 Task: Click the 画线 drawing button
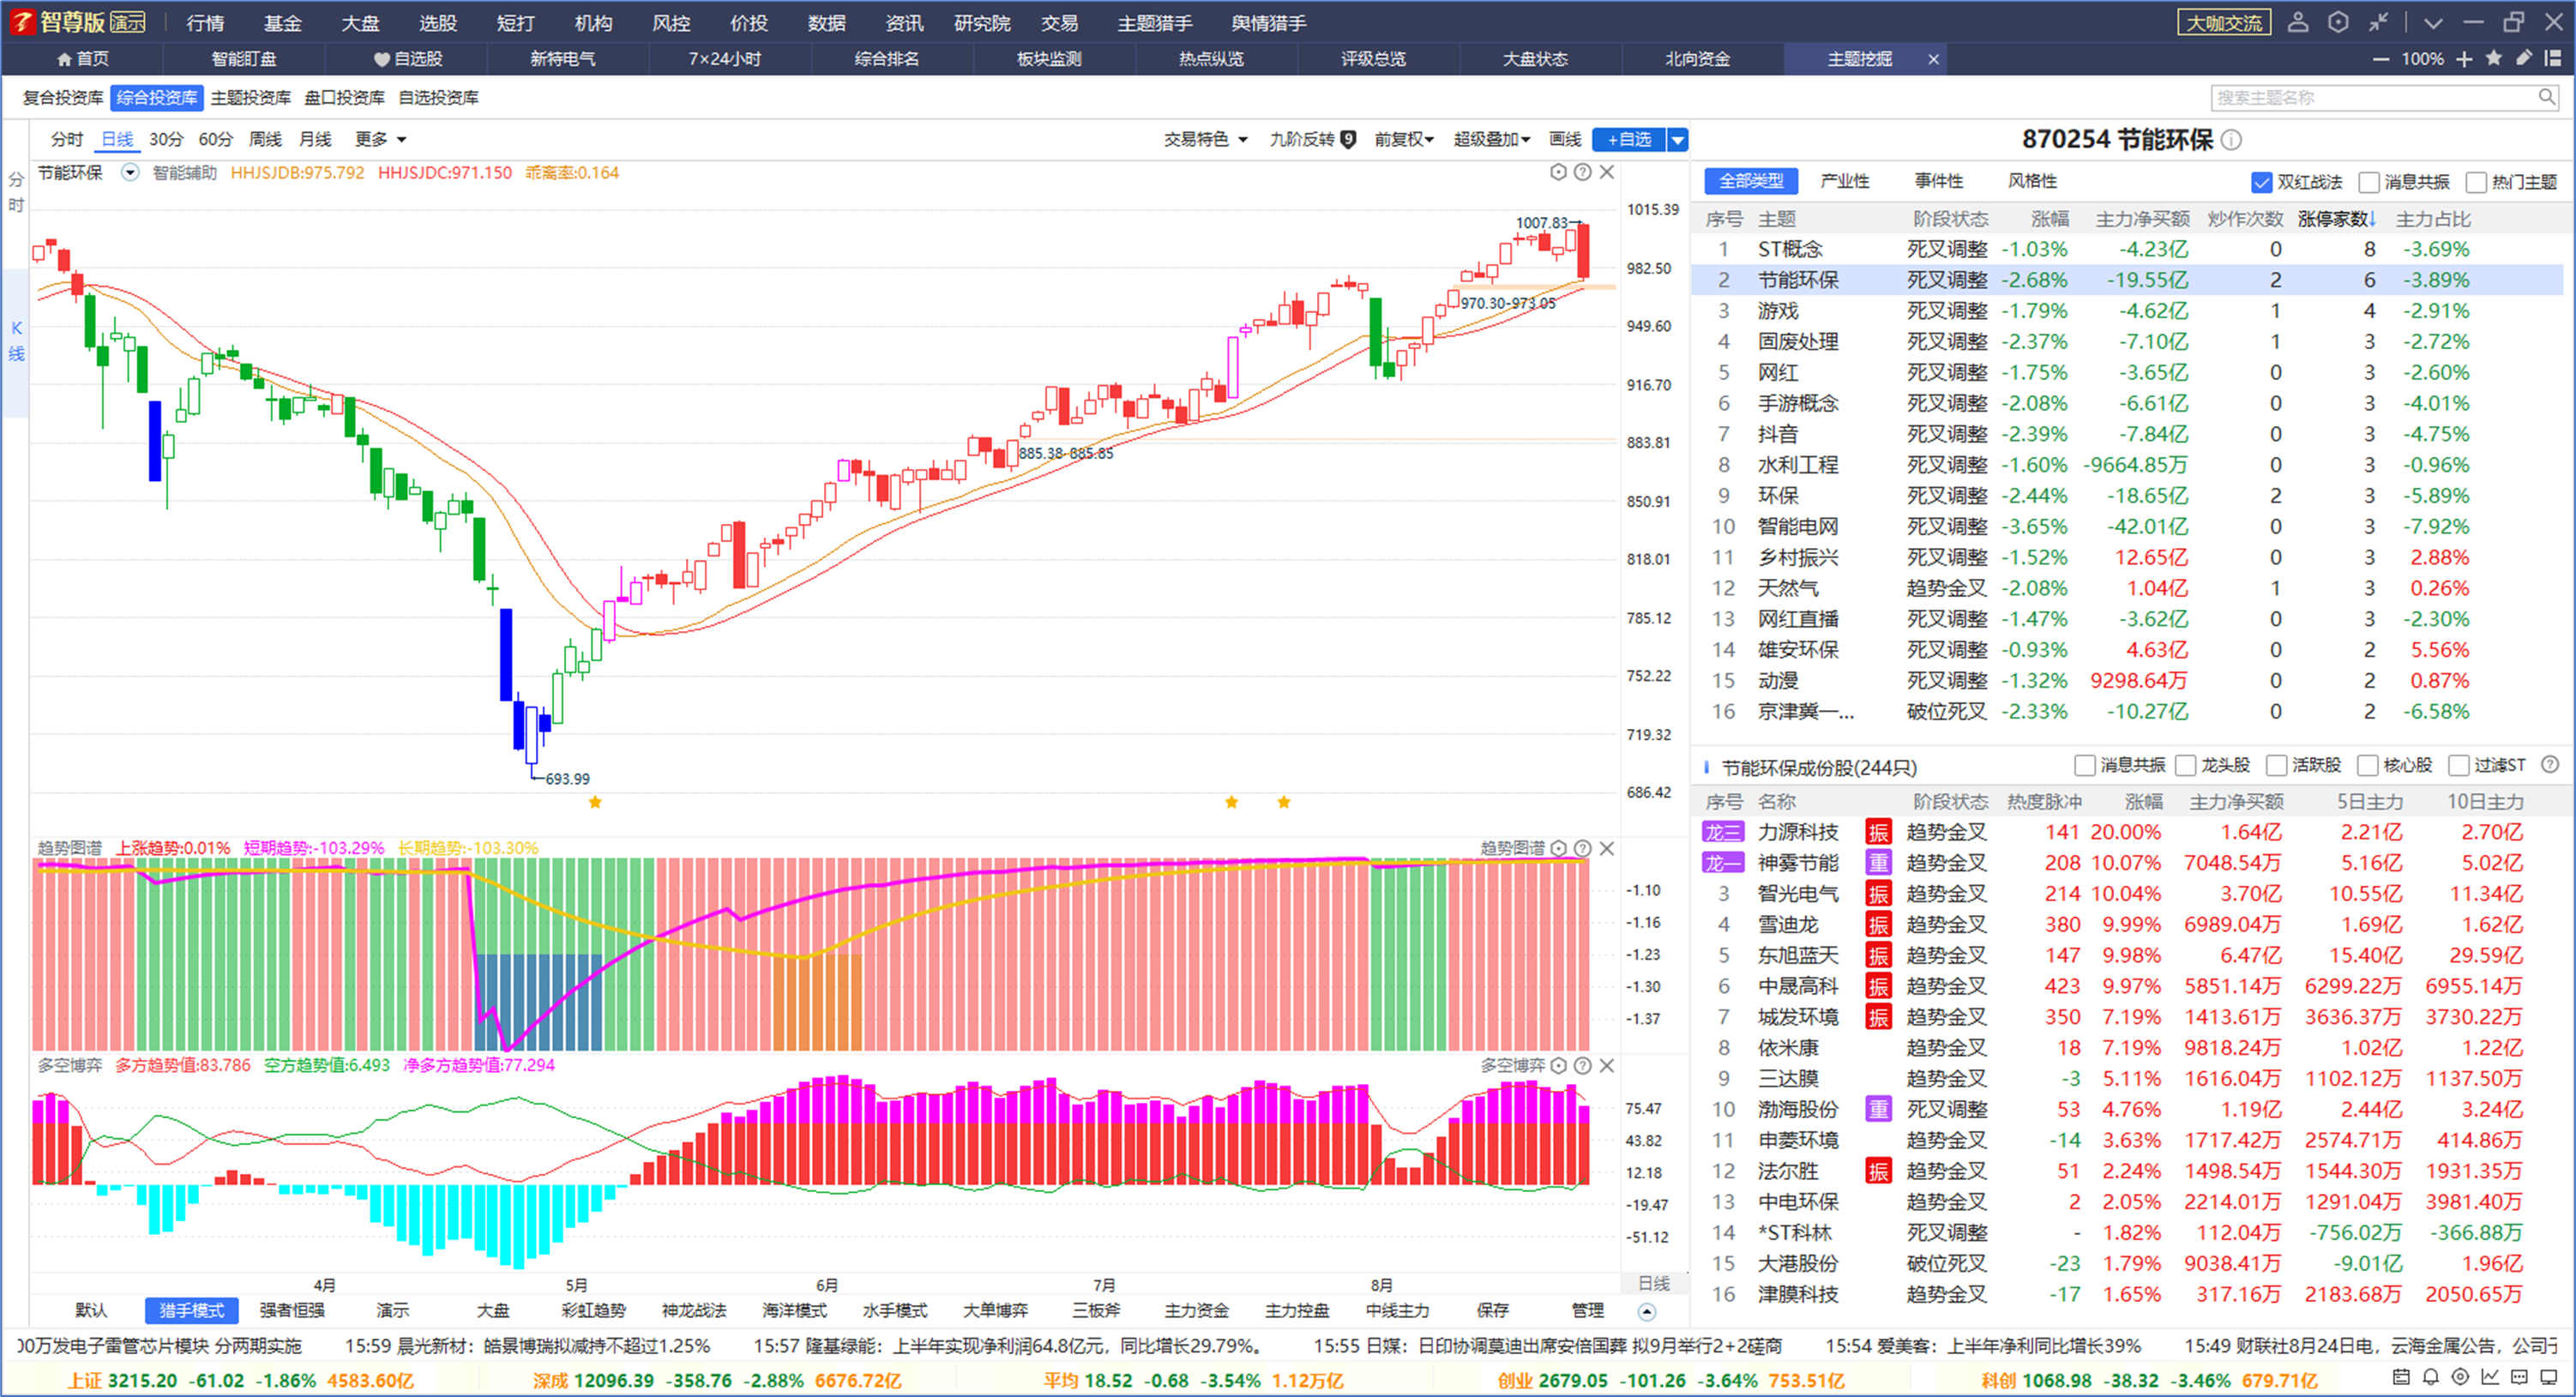1565,139
